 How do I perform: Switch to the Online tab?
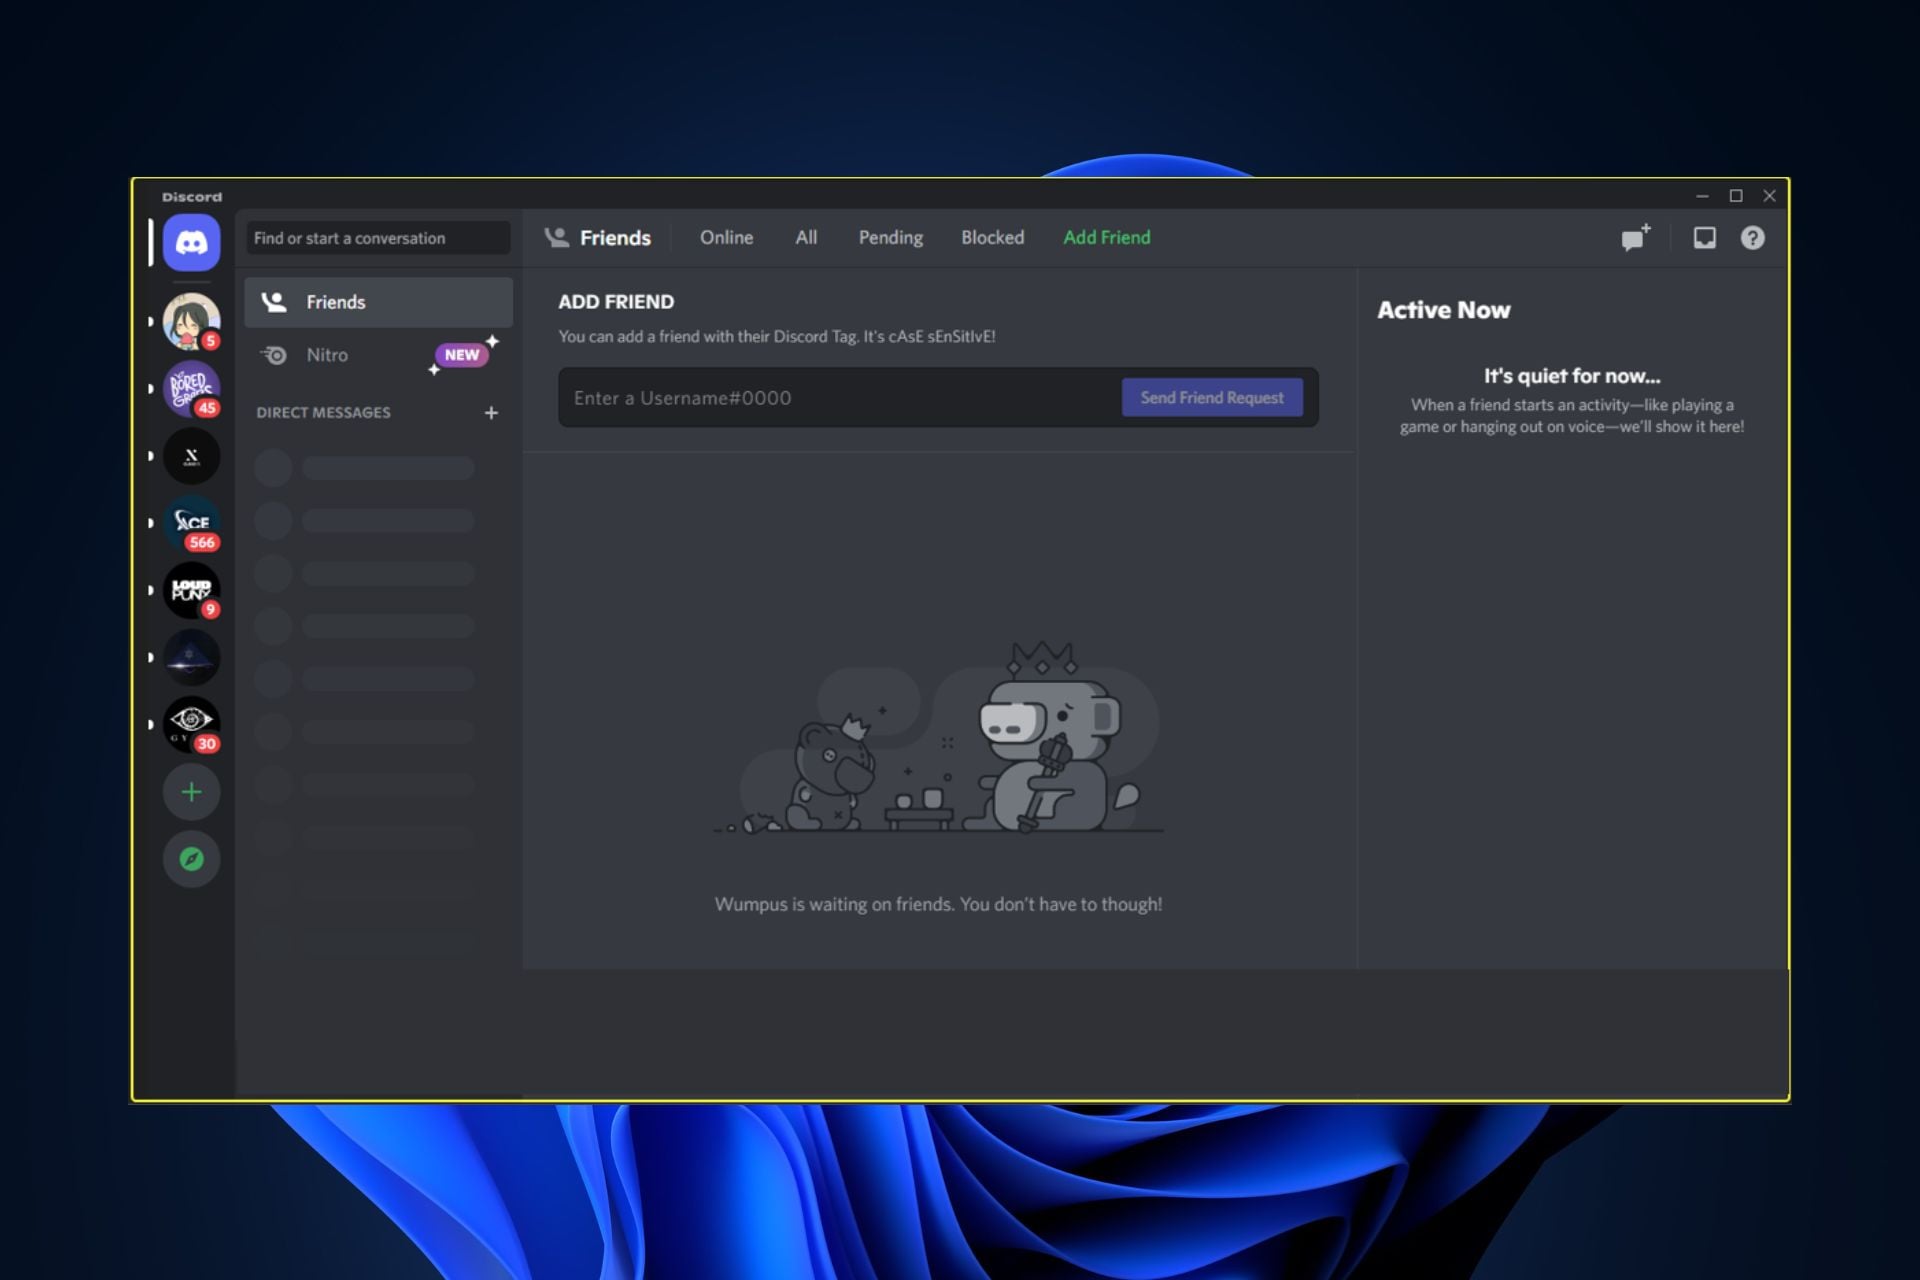tap(726, 238)
